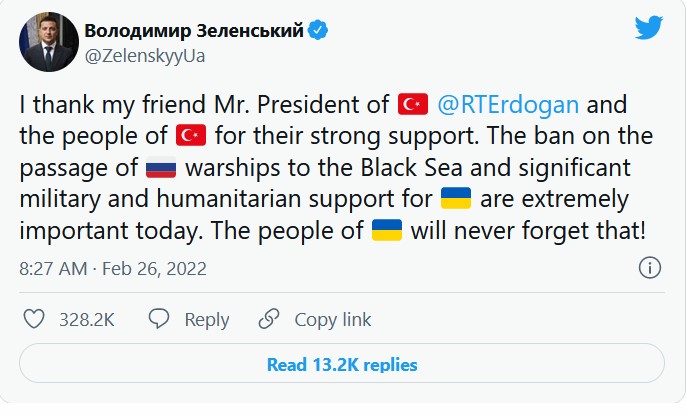Click the Turkish flag after "the people of"
The height and width of the screenshot is (417, 687).
pyautogui.click(x=190, y=136)
